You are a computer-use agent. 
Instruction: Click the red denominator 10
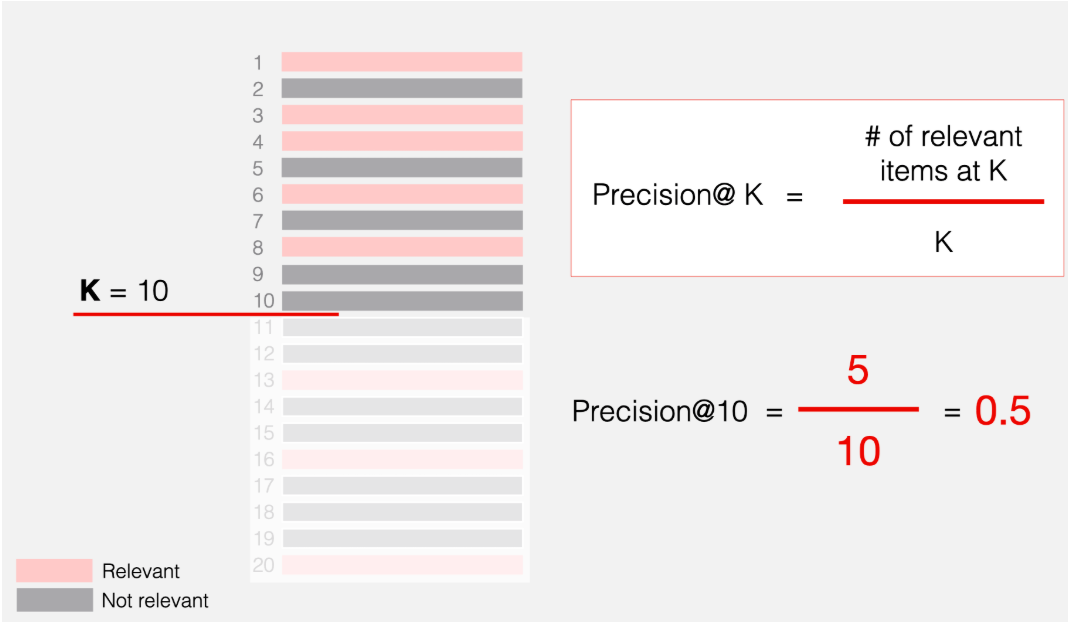(x=857, y=452)
